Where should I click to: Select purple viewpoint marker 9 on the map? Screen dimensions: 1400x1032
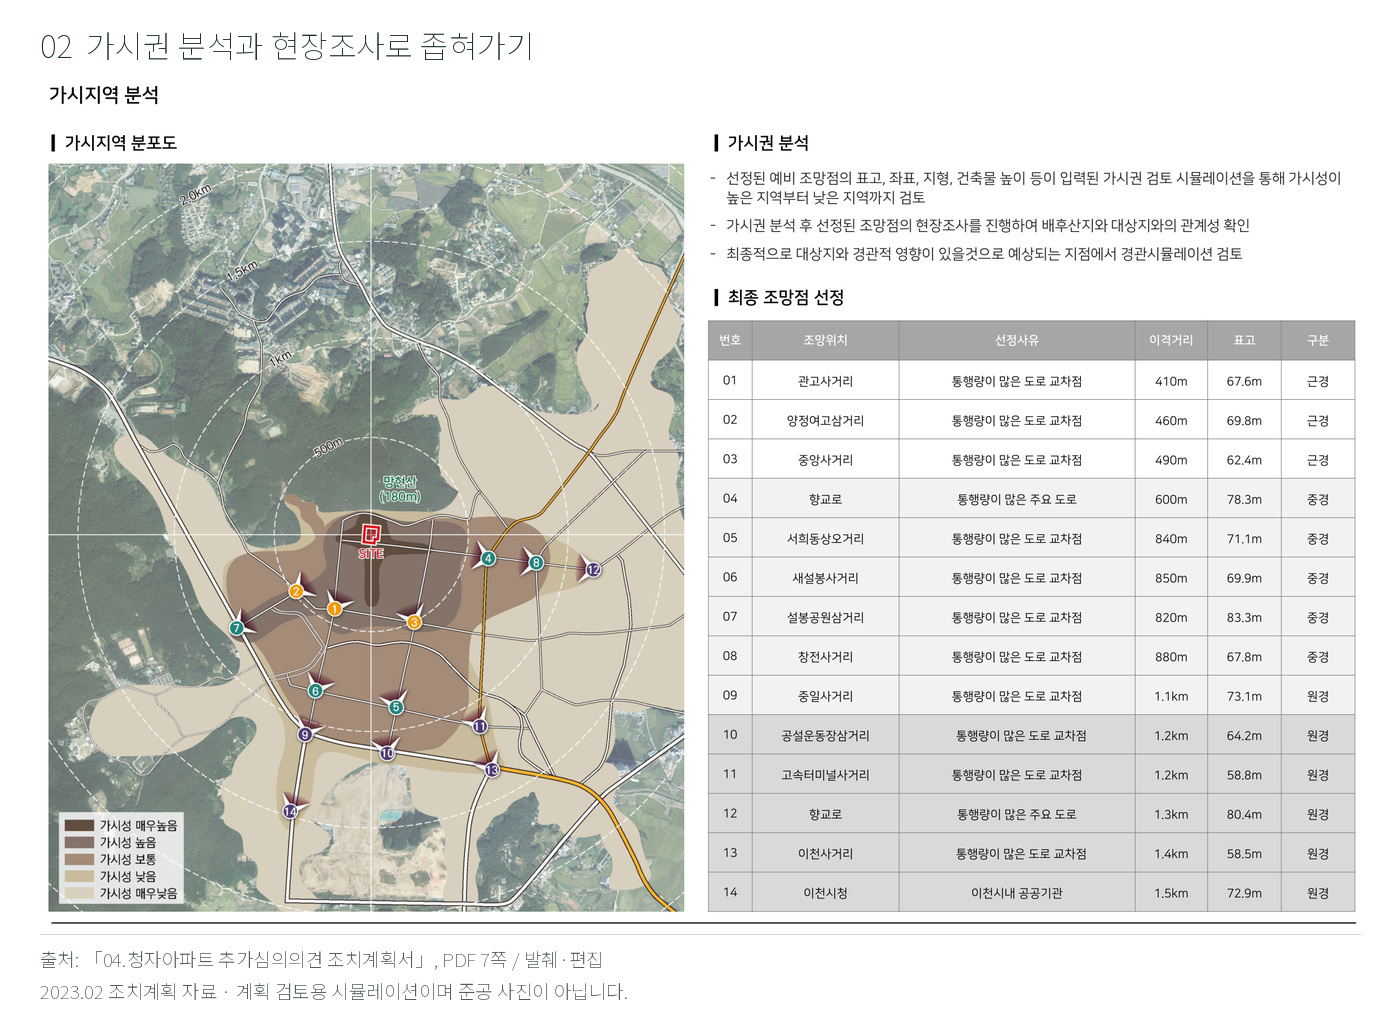(x=305, y=734)
